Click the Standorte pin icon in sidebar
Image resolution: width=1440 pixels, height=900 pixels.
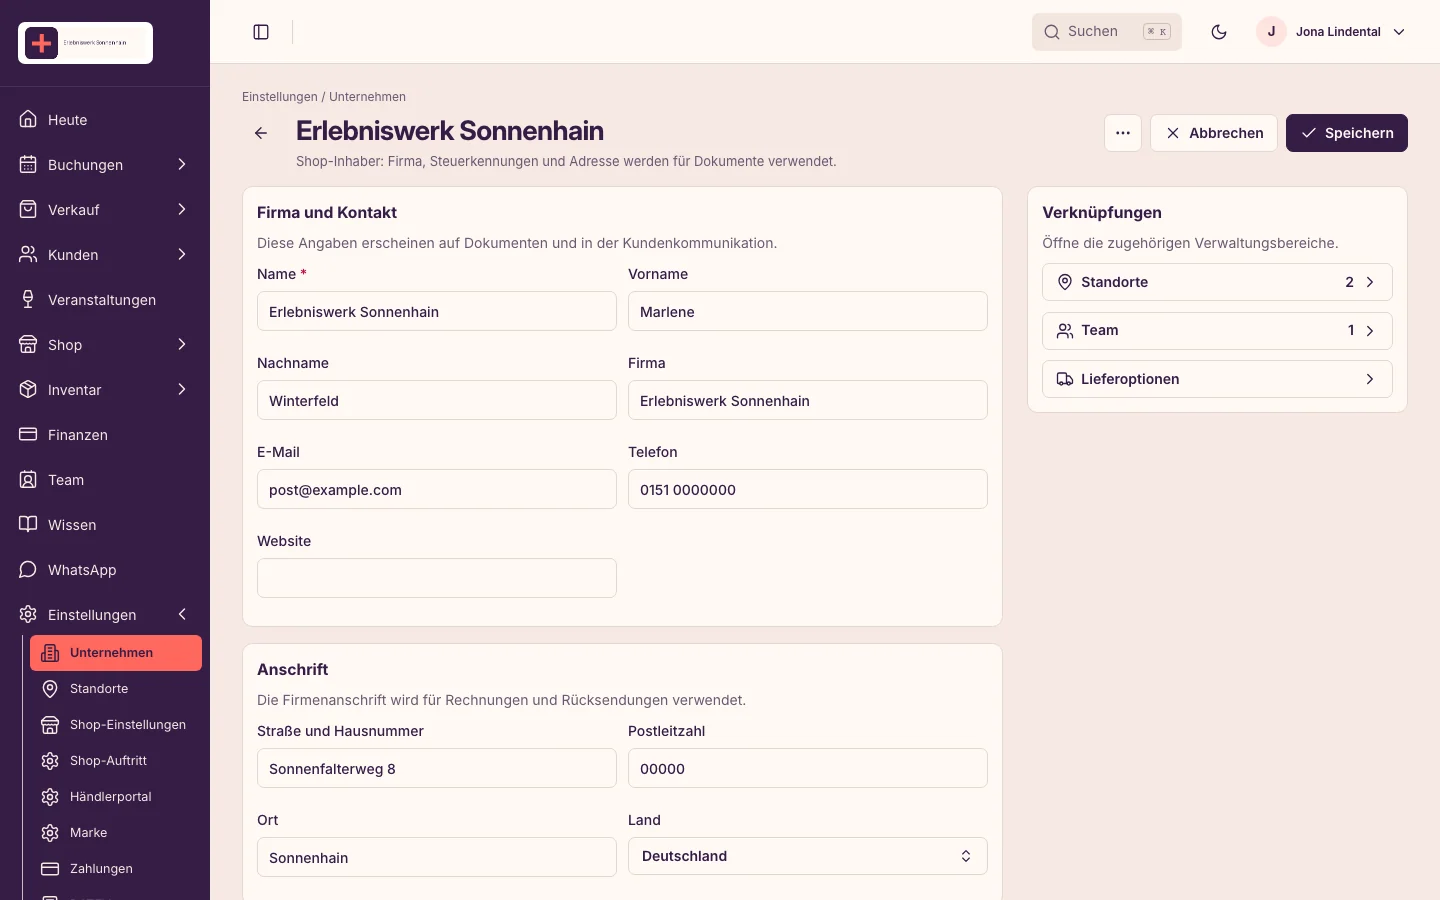click(50, 689)
